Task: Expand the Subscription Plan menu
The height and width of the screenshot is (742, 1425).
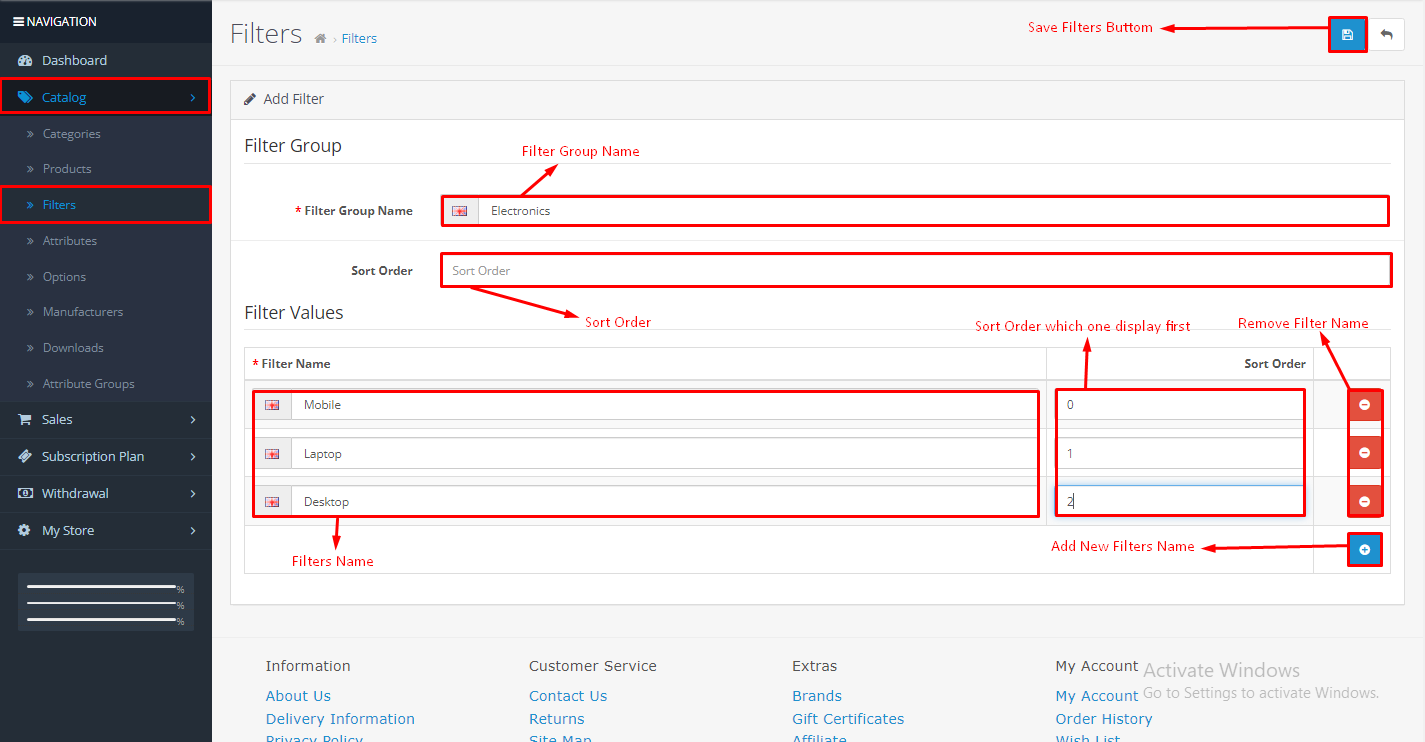Action: (88, 456)
